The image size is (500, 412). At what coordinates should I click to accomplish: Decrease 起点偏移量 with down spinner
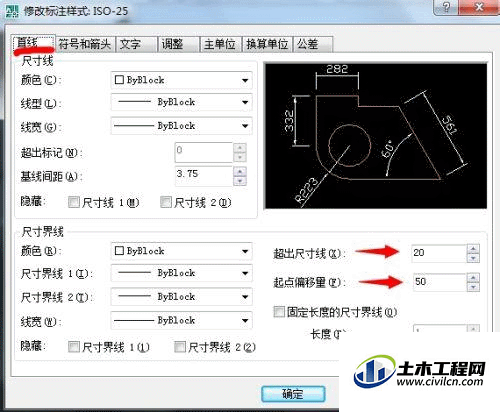coord(473,287)
